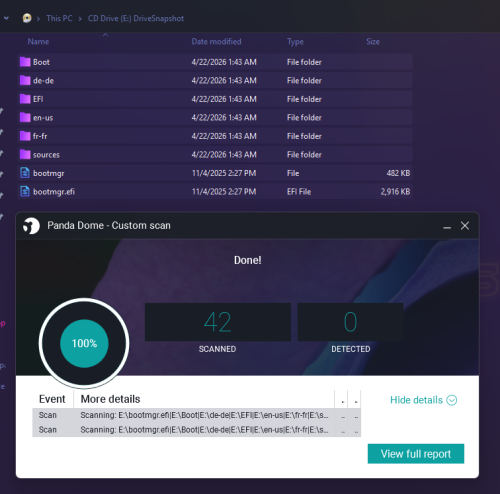Collapse scan details with Hide details

click(423, 400)
